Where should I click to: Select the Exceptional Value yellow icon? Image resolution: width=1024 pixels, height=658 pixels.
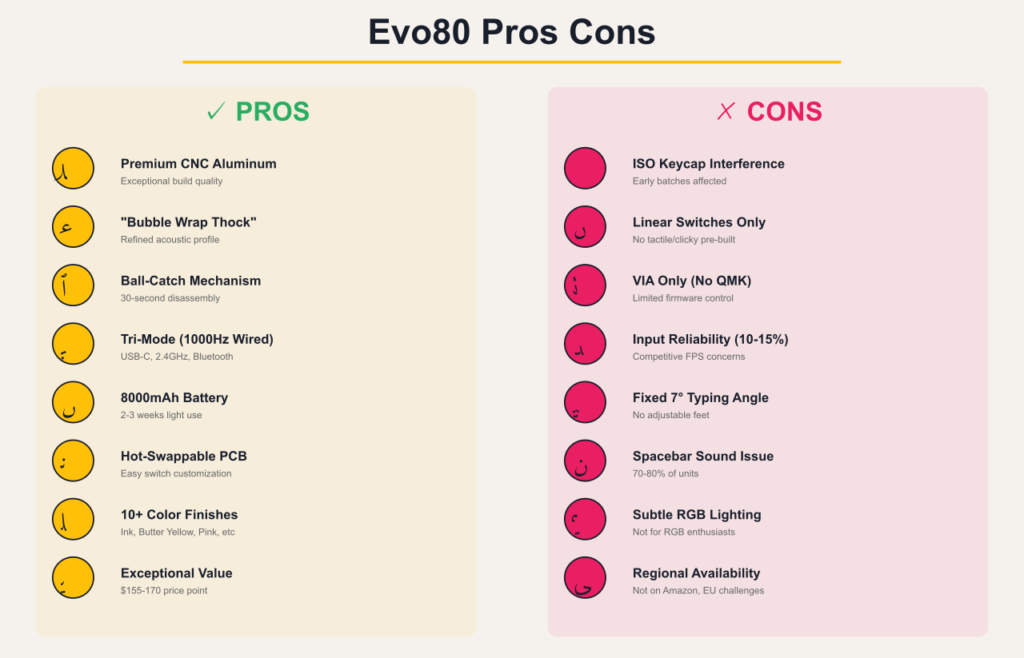click(73, 578)
